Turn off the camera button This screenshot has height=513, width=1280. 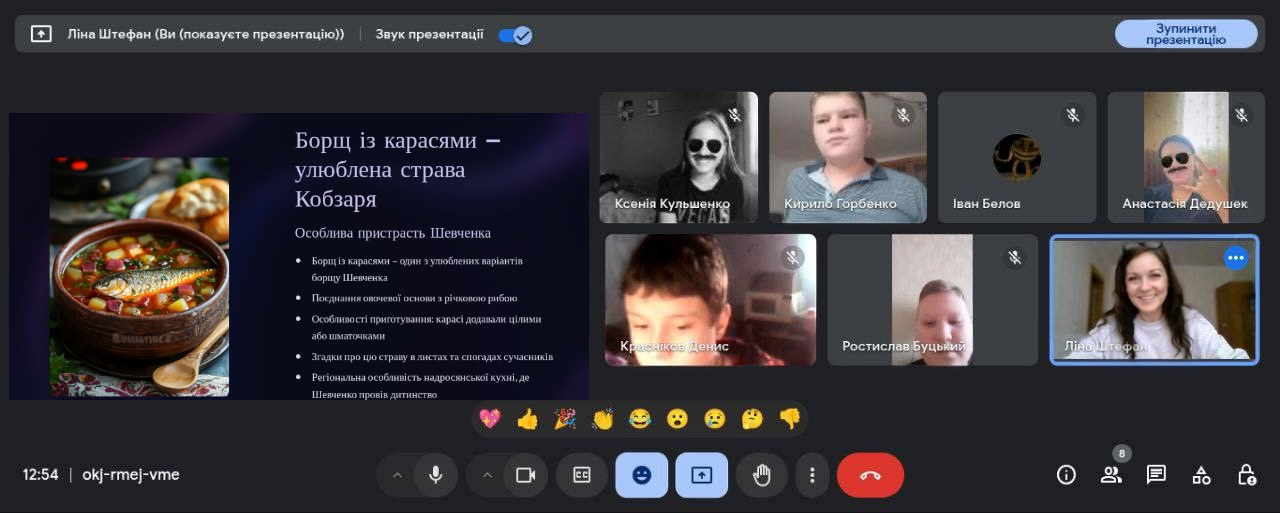click(525, 475)
